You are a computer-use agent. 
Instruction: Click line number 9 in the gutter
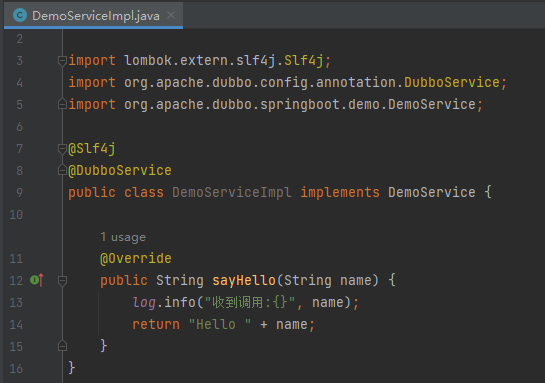(19, 193)
